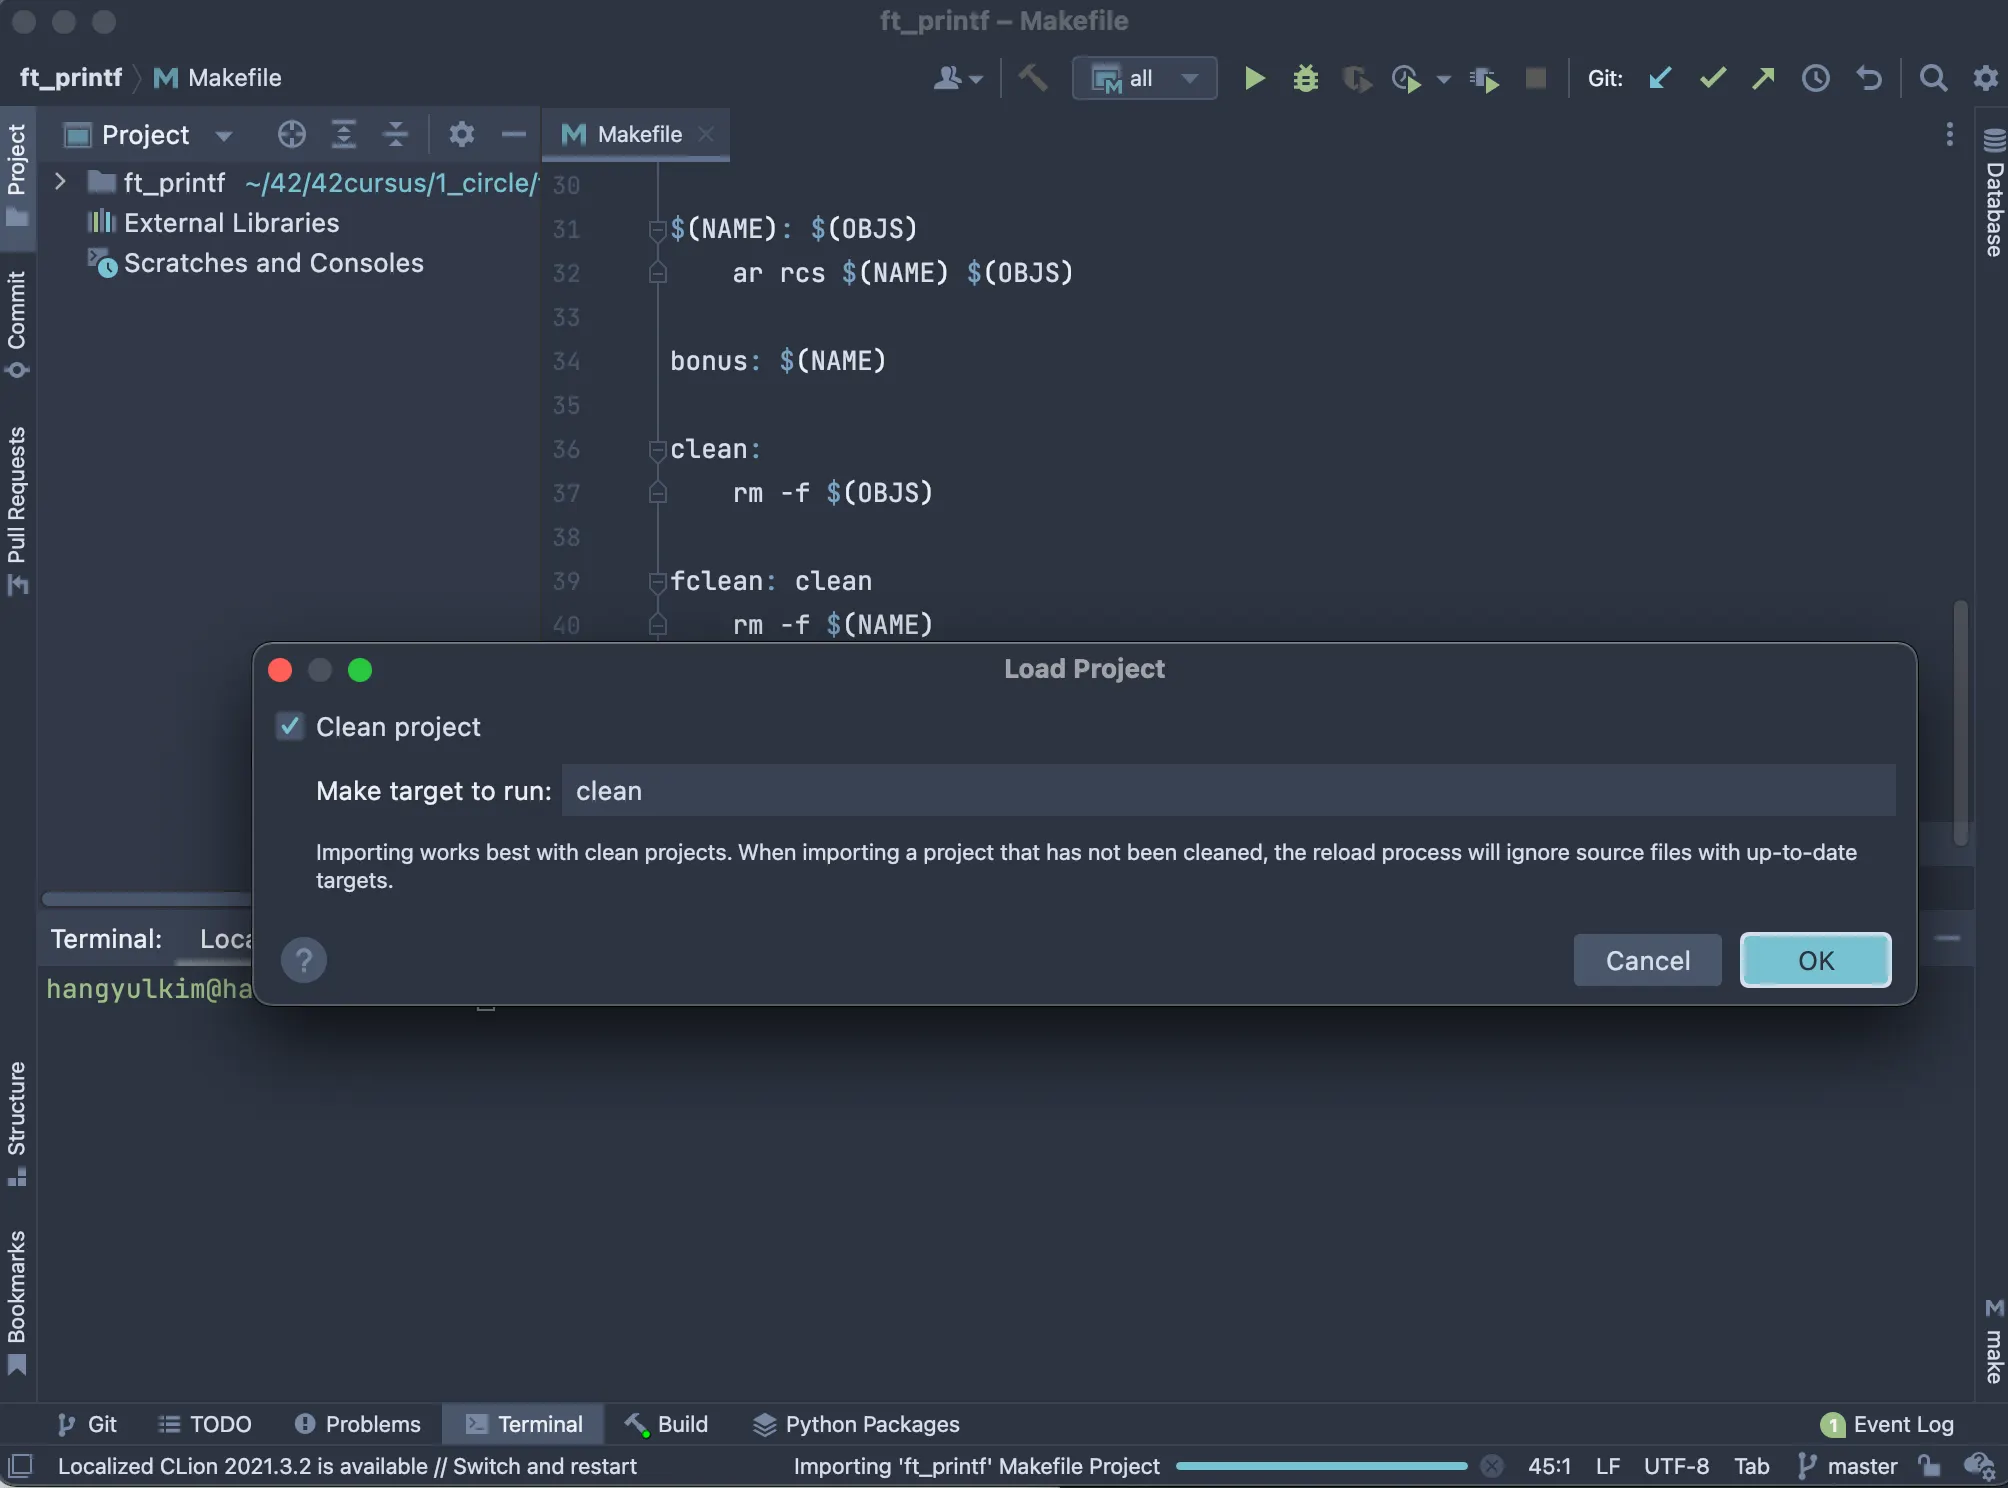The height and width of the screenshot is (1488, 2008).
Task: Click locate target icon in Project panel
Action: pyautogui.click(x=291, y=134)
